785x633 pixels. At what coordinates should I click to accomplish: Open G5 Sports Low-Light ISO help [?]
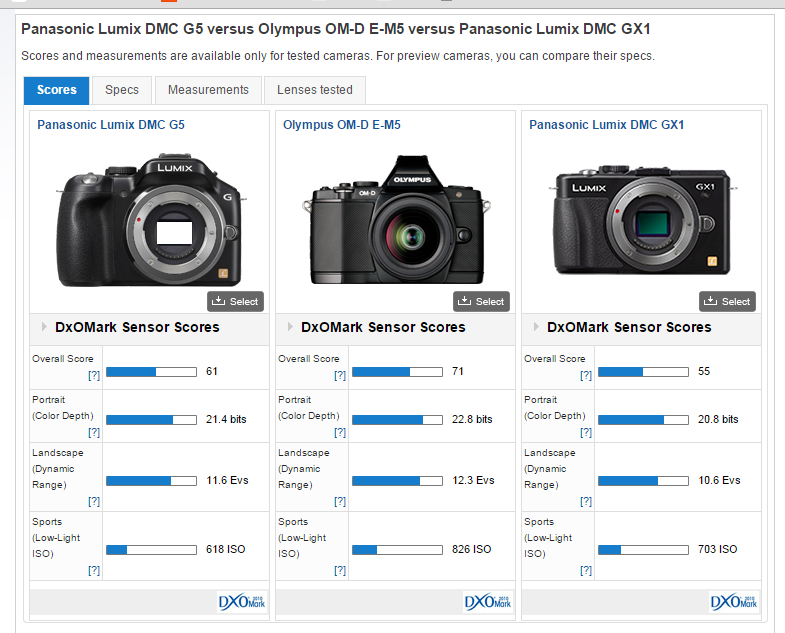(x=94, y=570)
